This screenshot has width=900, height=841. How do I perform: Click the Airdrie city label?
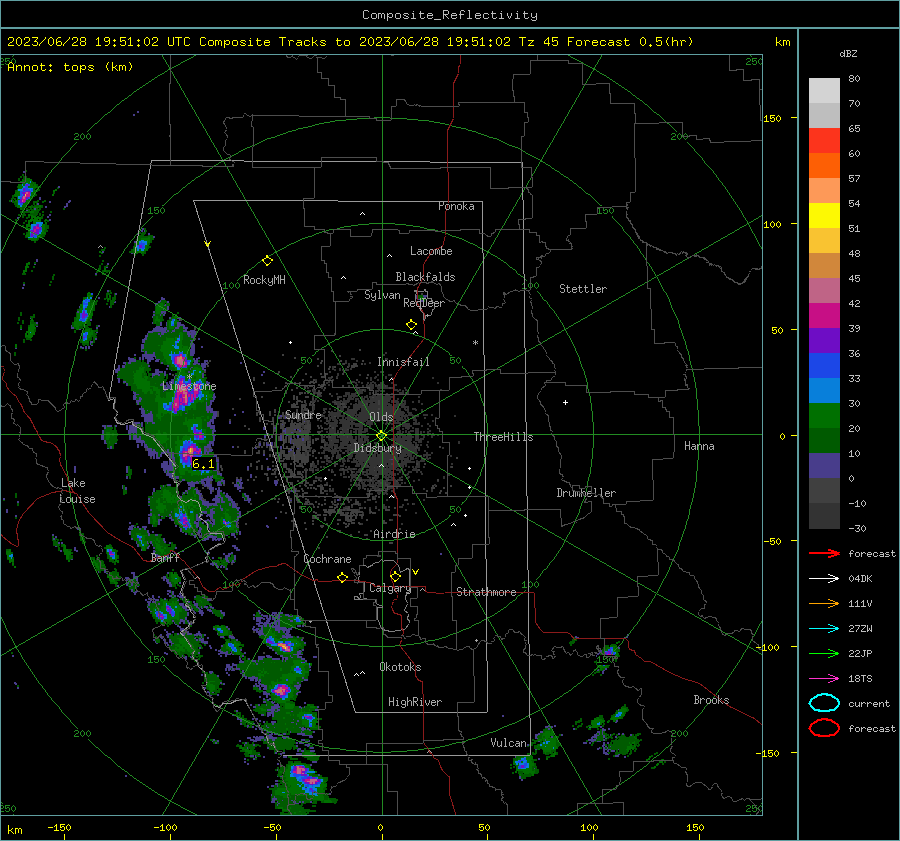[x=394, y=534]
